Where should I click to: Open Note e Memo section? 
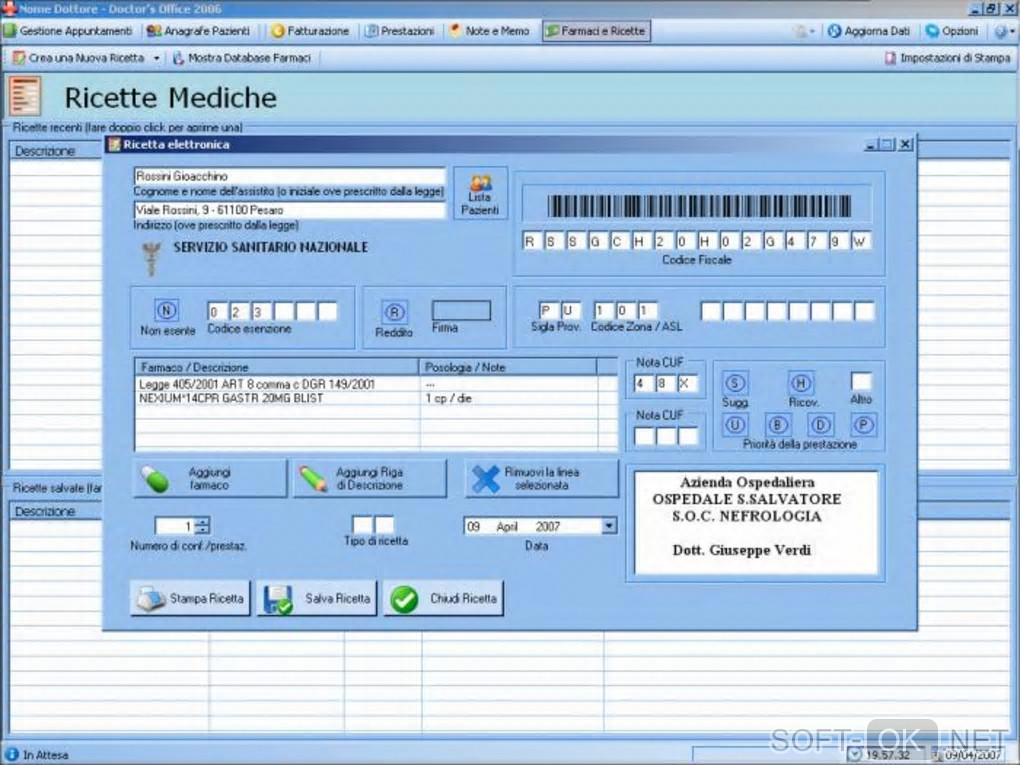click(x=489, y=31)
